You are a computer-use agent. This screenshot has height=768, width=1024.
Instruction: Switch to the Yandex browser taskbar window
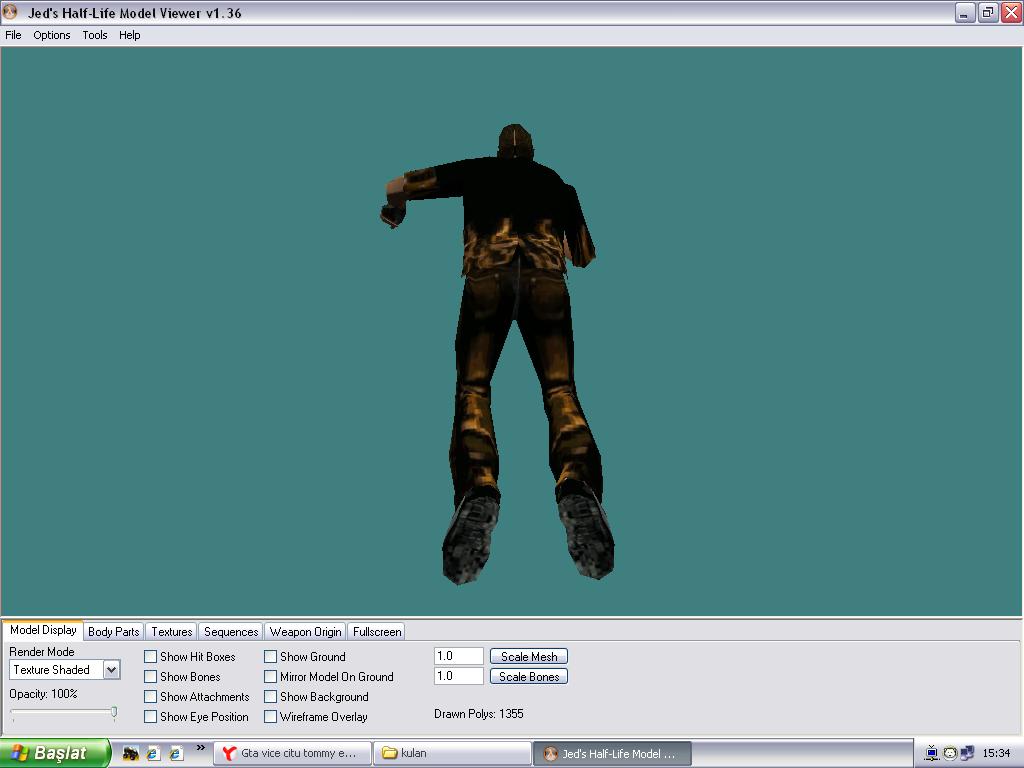[x=292, y=754]
